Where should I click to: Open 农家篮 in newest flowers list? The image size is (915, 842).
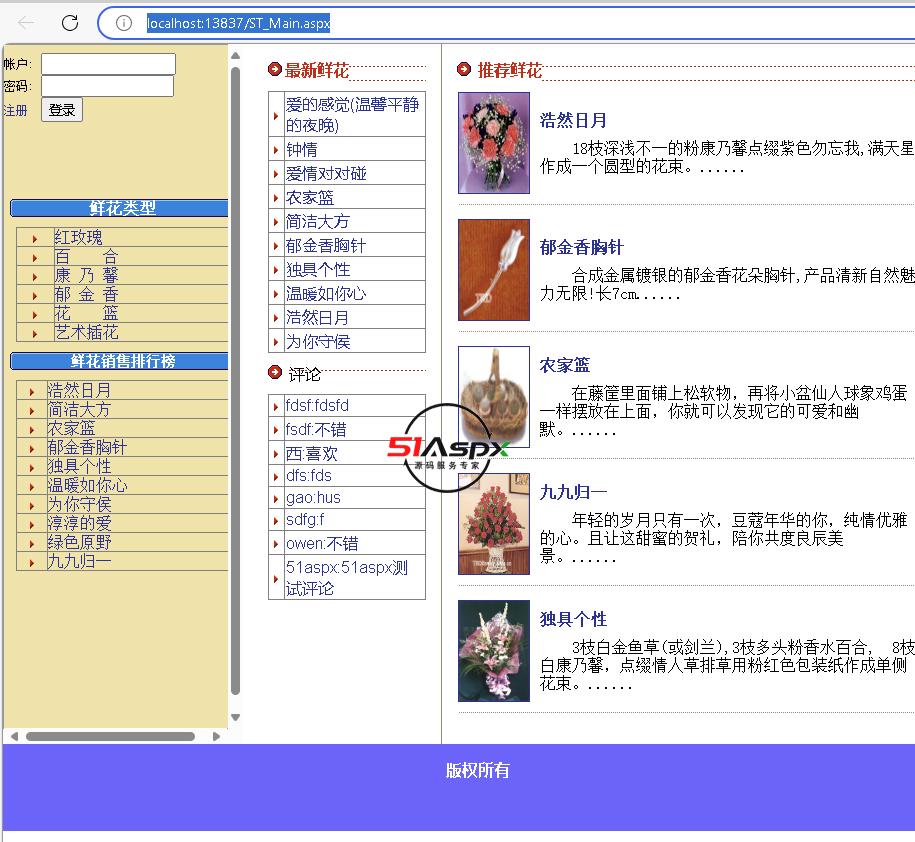click(x=310, y=197)
